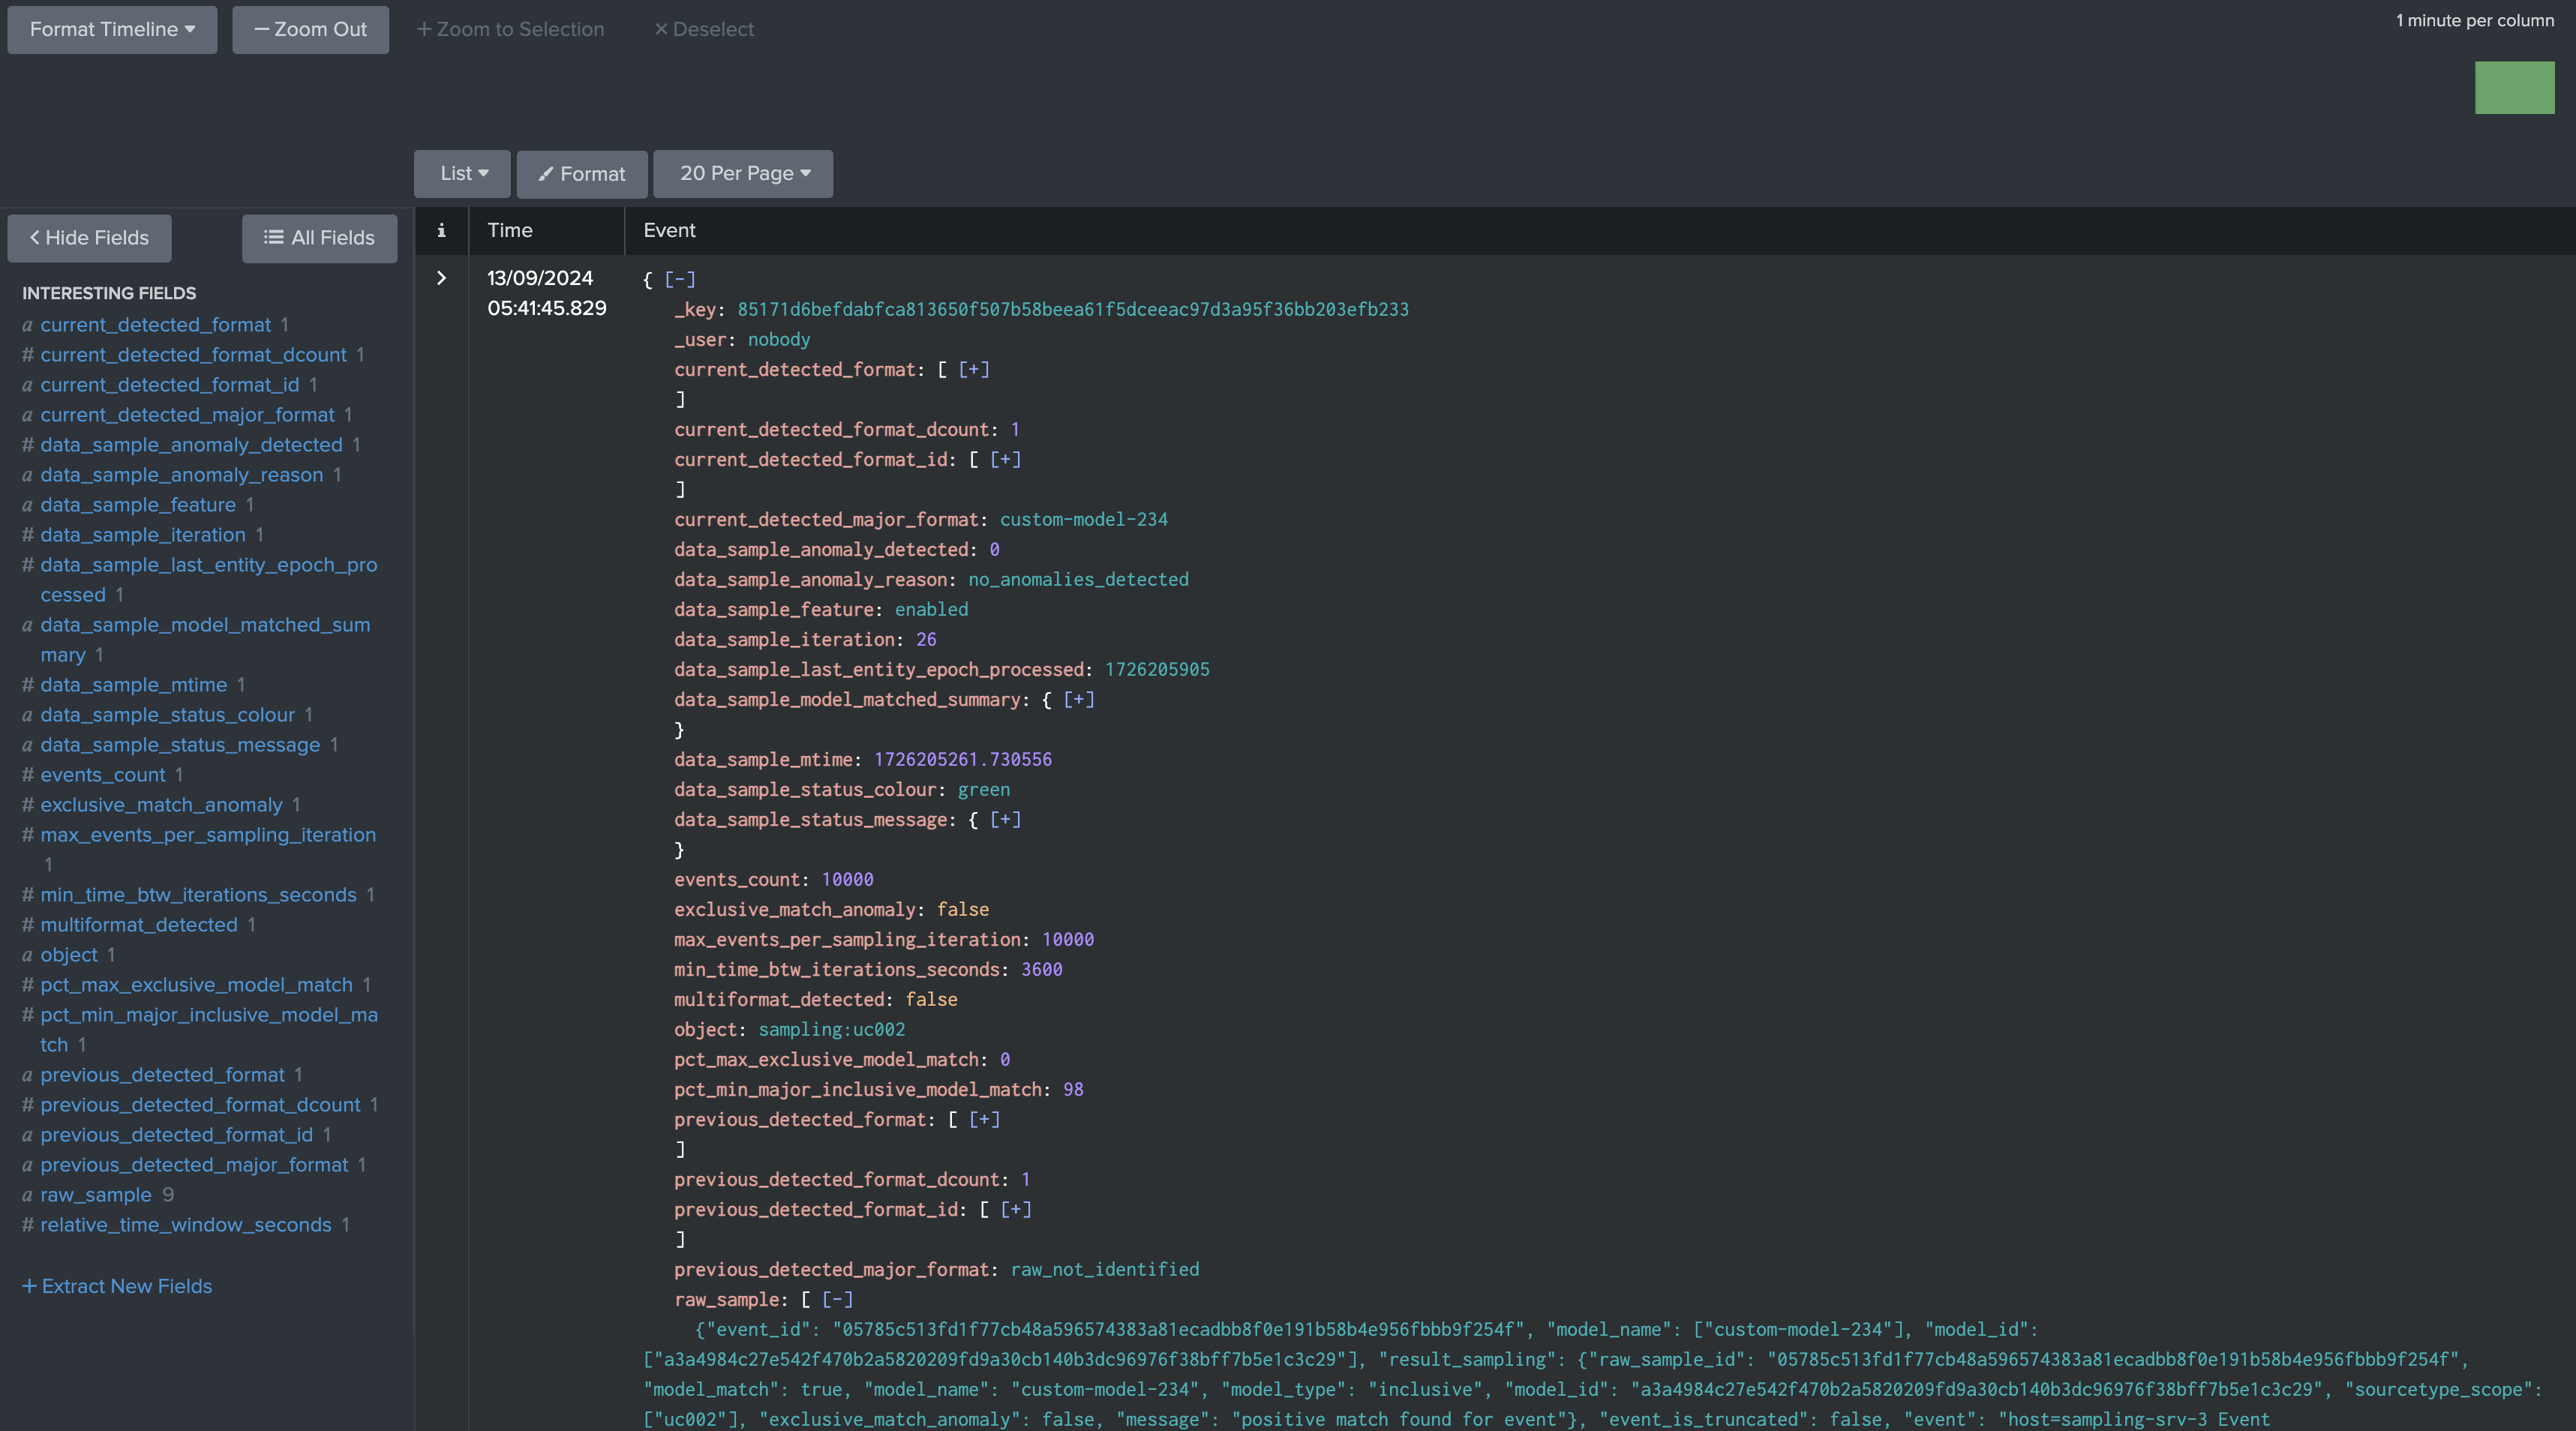Select max_events_per_sampling_iteration sidebar field

coord(208,835)
